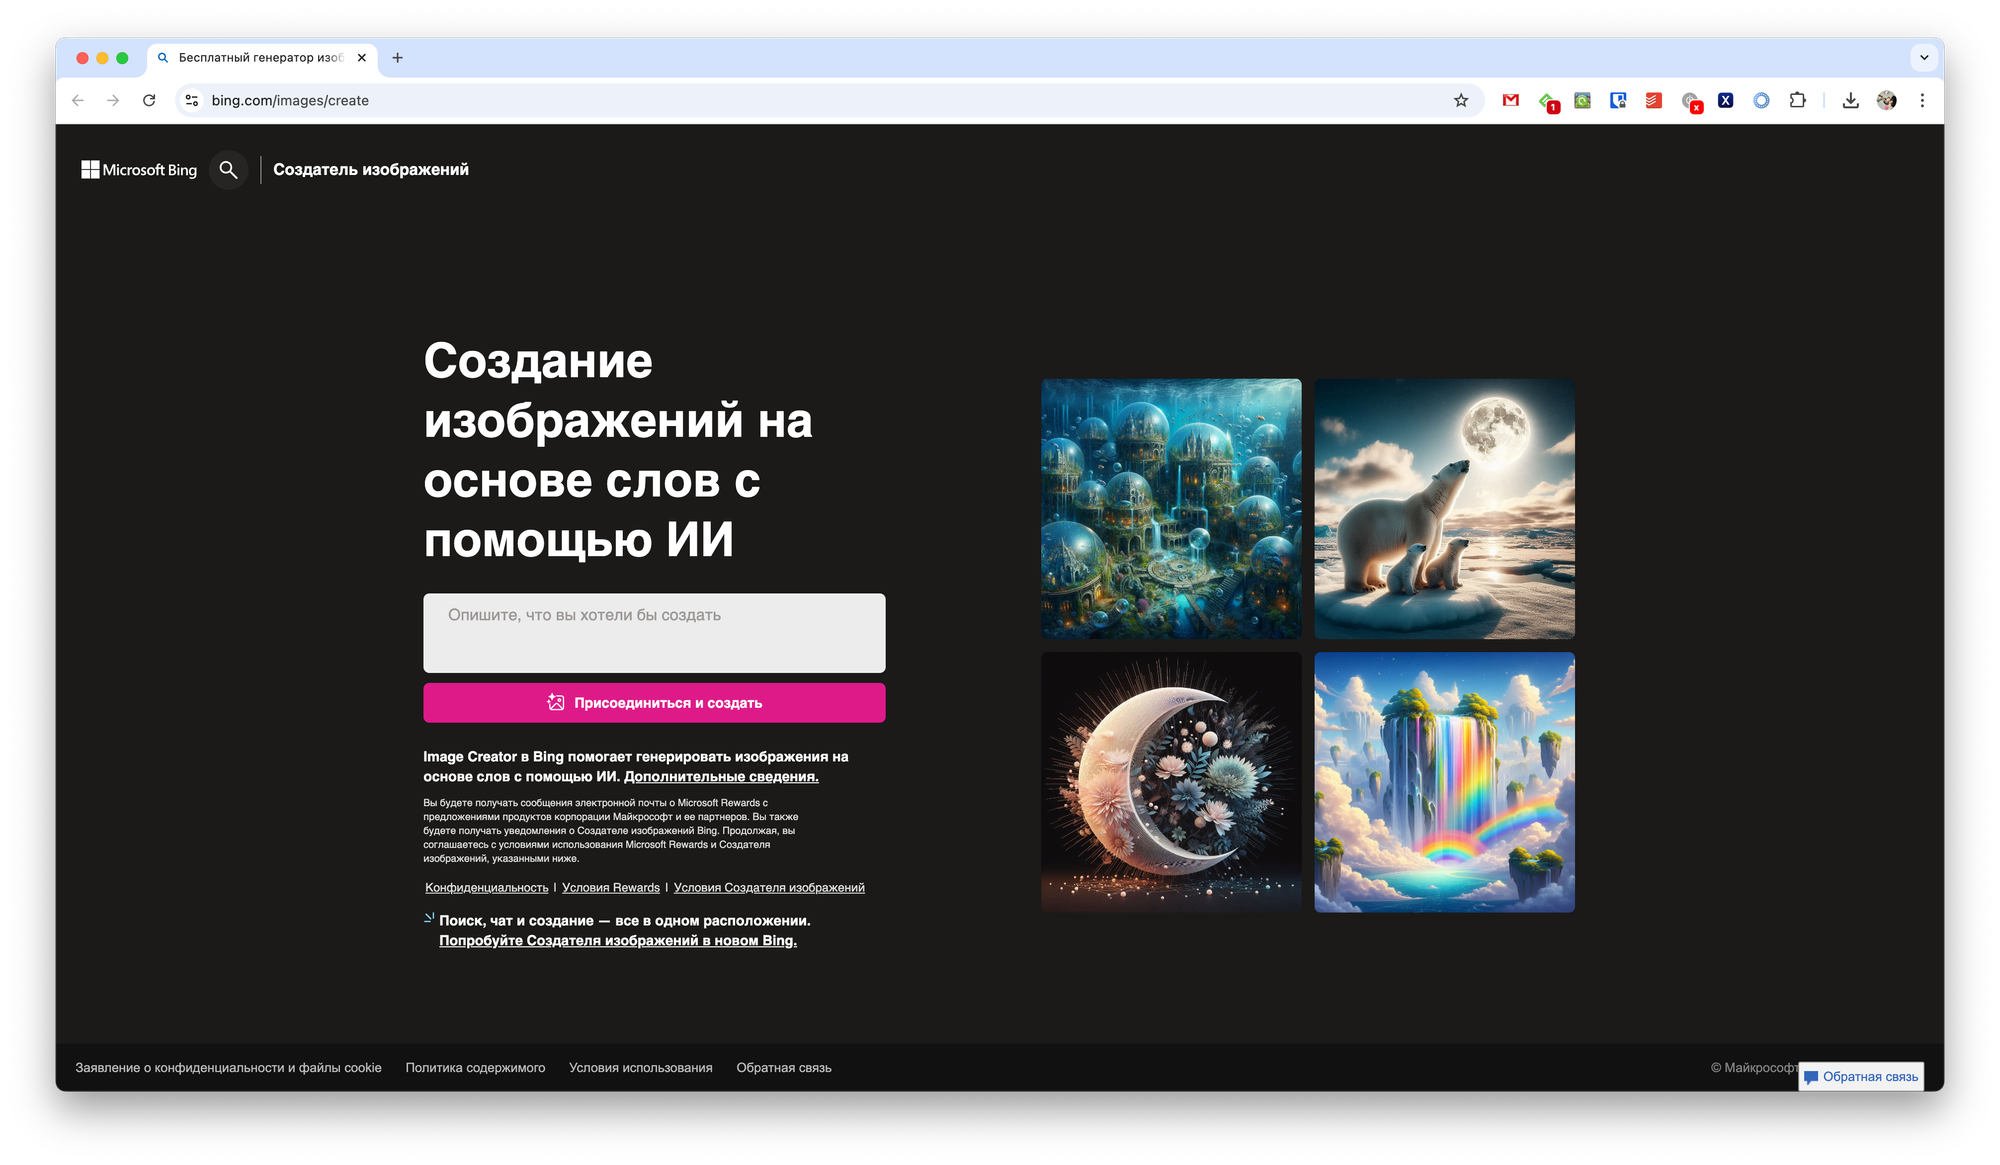Click the Условия Rewards link

(x=611, y=888)
